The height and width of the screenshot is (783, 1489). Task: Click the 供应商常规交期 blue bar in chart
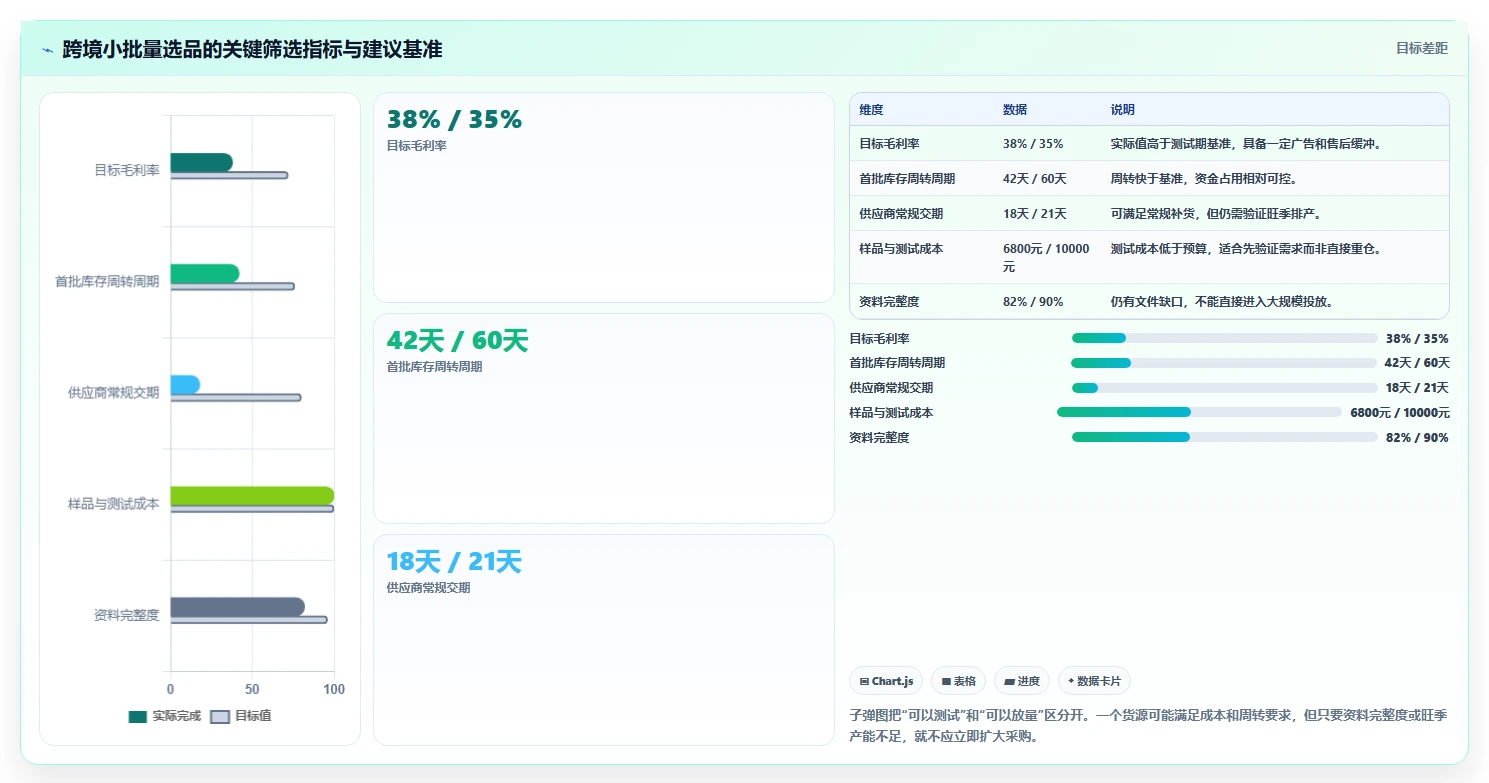[x=185, y=384]
